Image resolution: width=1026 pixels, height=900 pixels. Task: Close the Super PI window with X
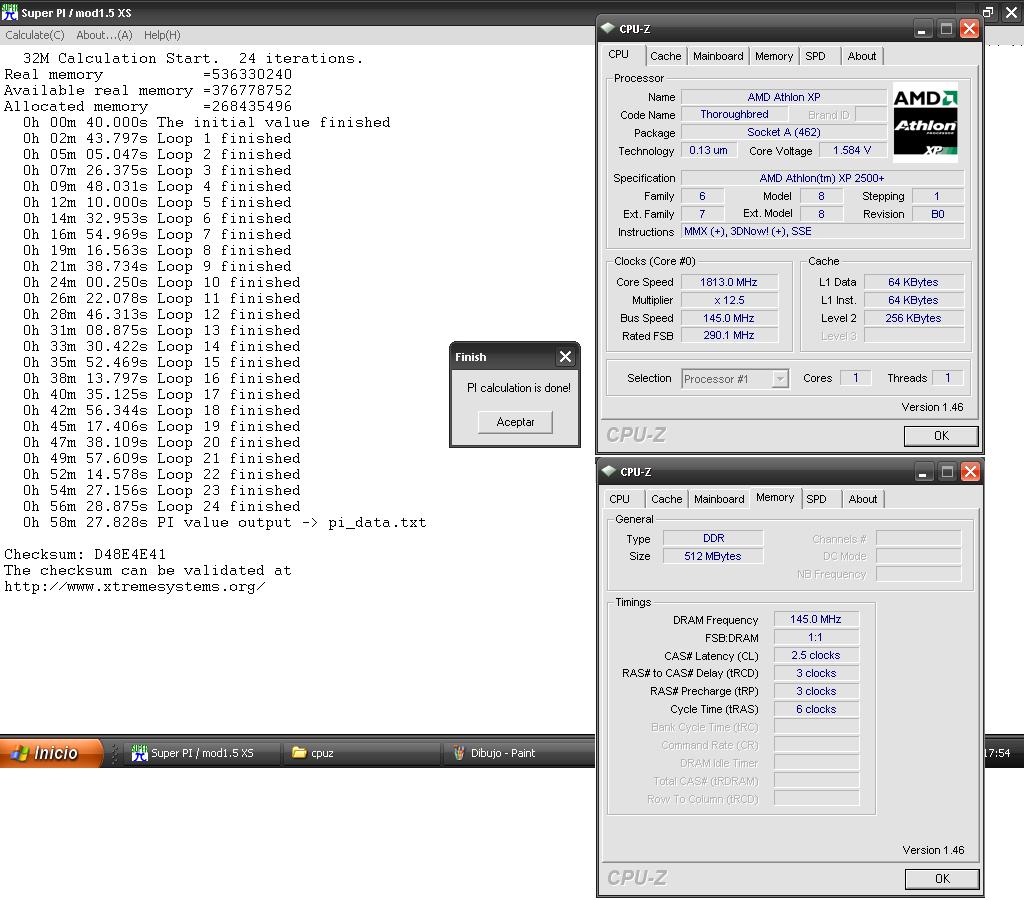pos(1012,12)
